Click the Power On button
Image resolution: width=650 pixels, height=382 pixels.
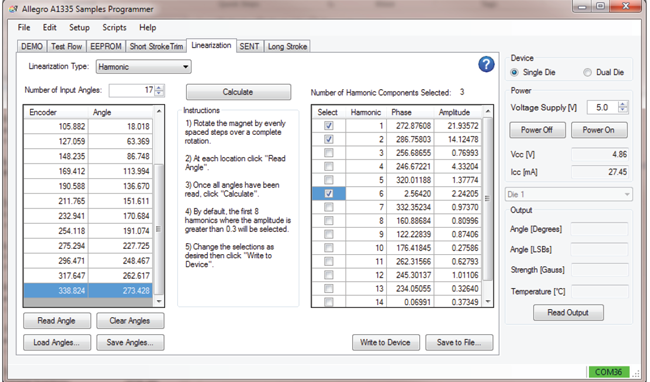pos(599,130)
